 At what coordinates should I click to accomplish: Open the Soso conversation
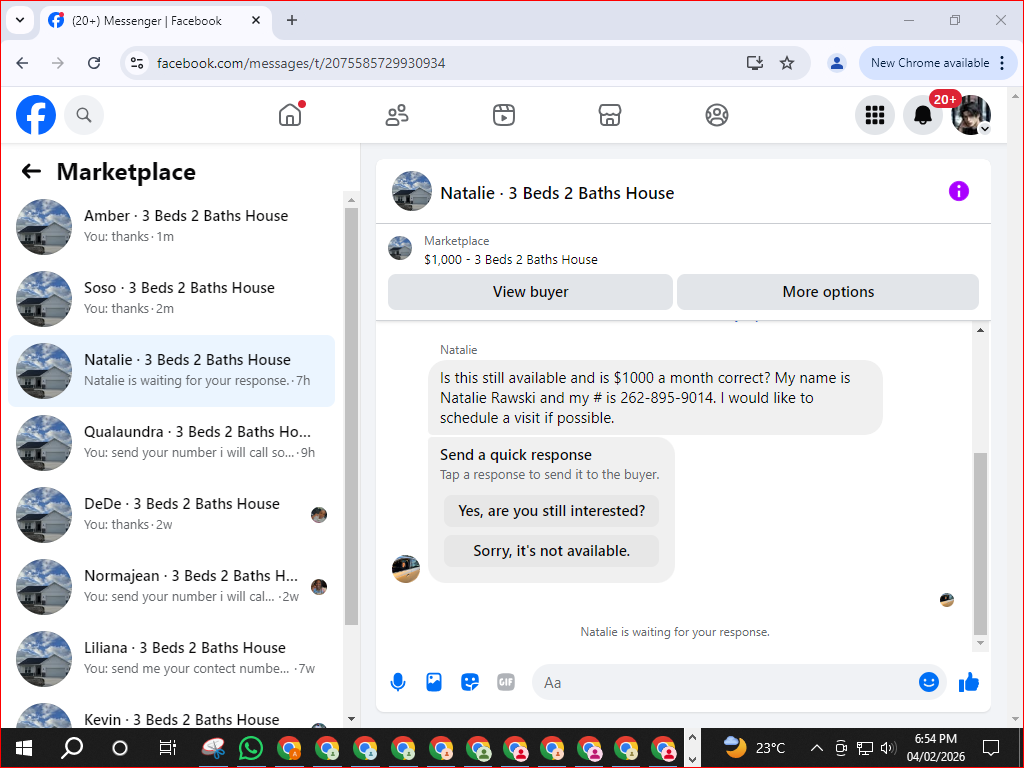point(172,298)
